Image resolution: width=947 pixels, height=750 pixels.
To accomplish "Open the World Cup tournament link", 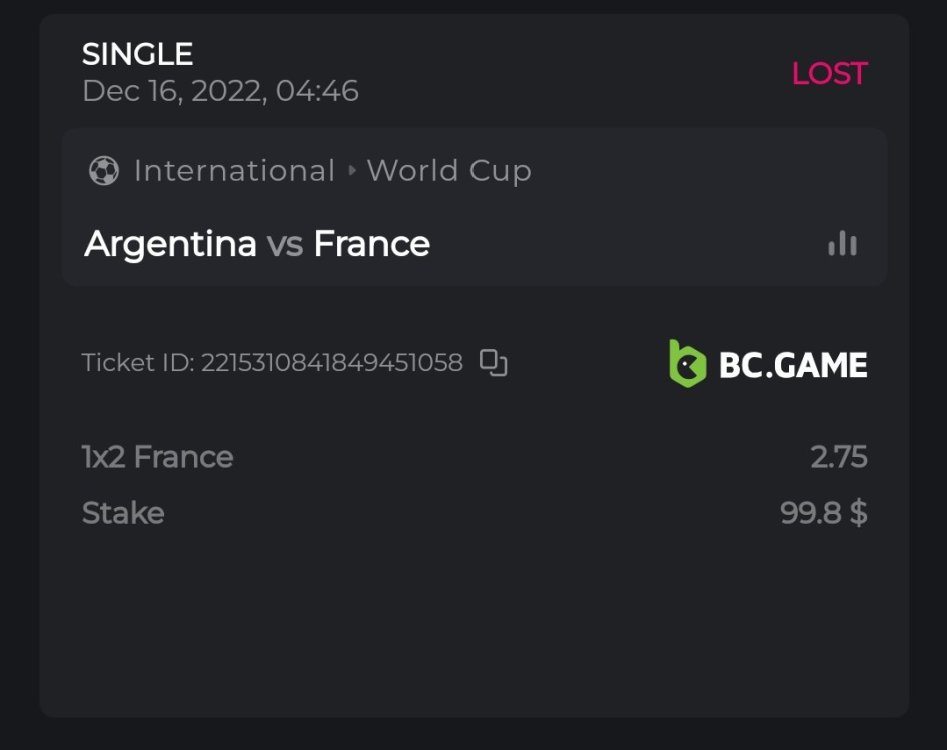I will coord(449,171).
